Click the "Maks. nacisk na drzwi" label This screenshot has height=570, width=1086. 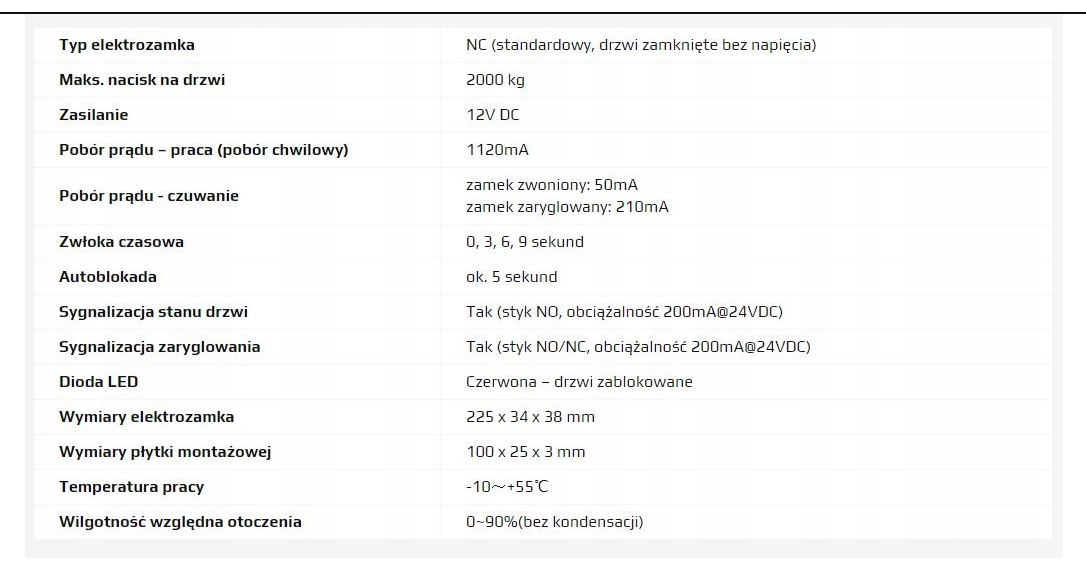142,80
